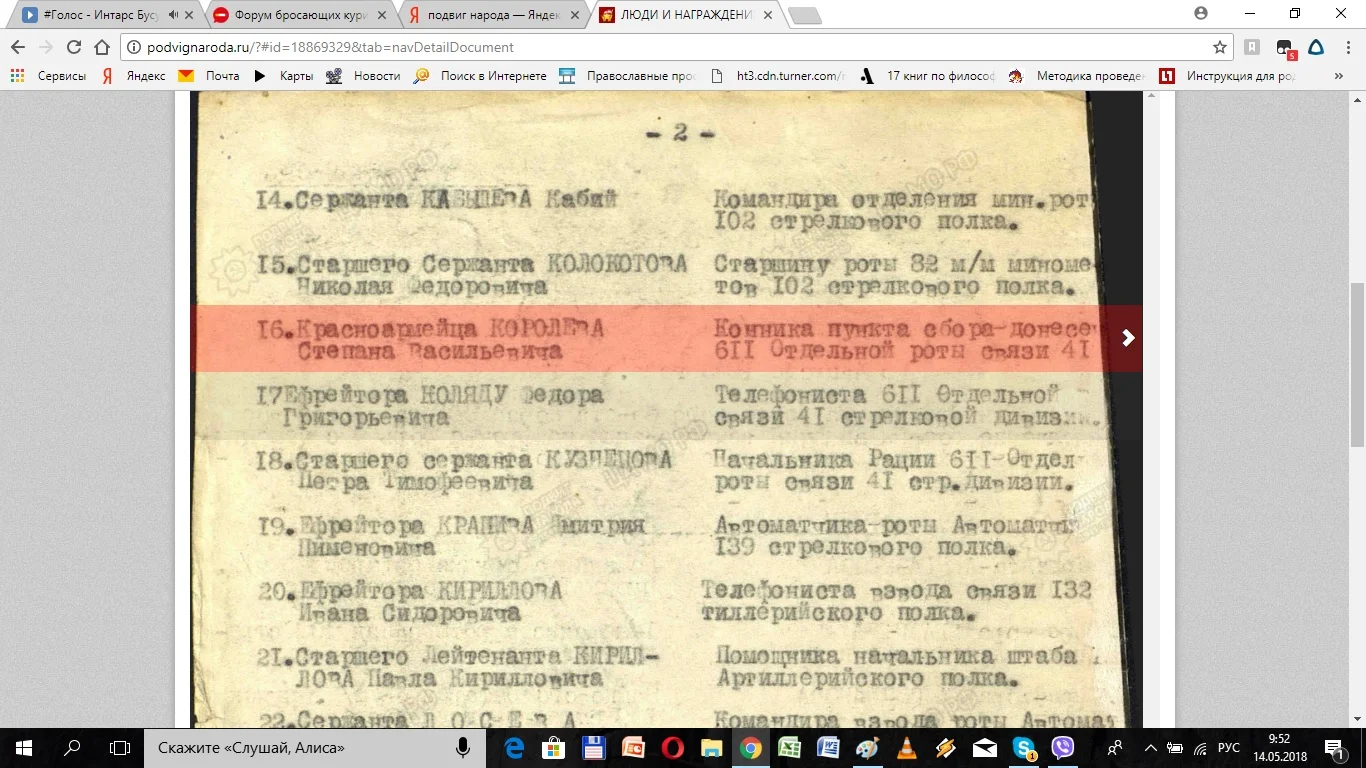This screenshot has width=1366, height=768.
Task: Launch PowerPoint from taskbar
Action: click(632, 748)
